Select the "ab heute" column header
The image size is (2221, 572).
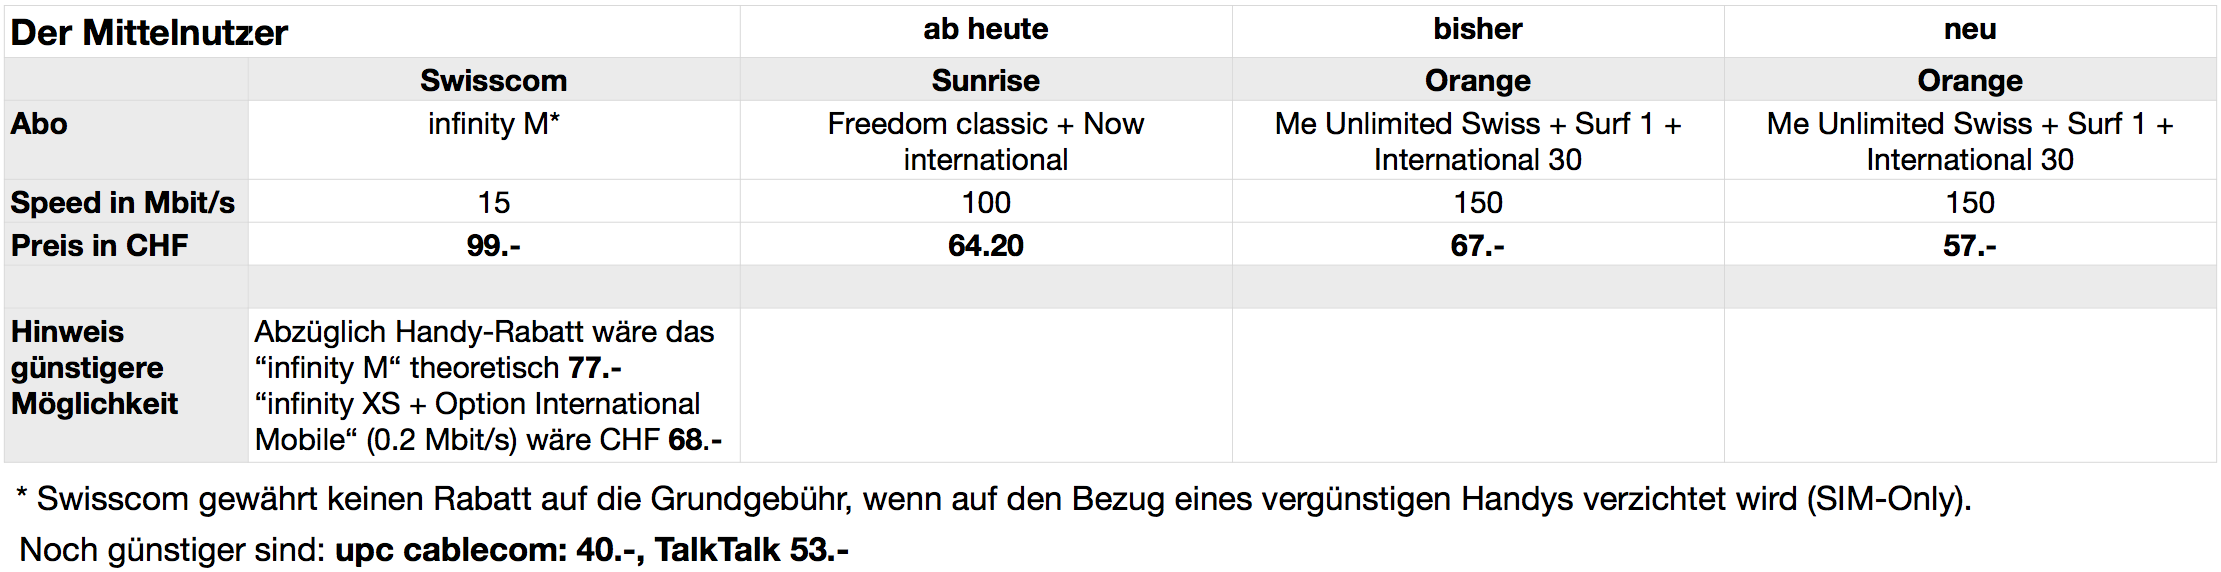985,30
